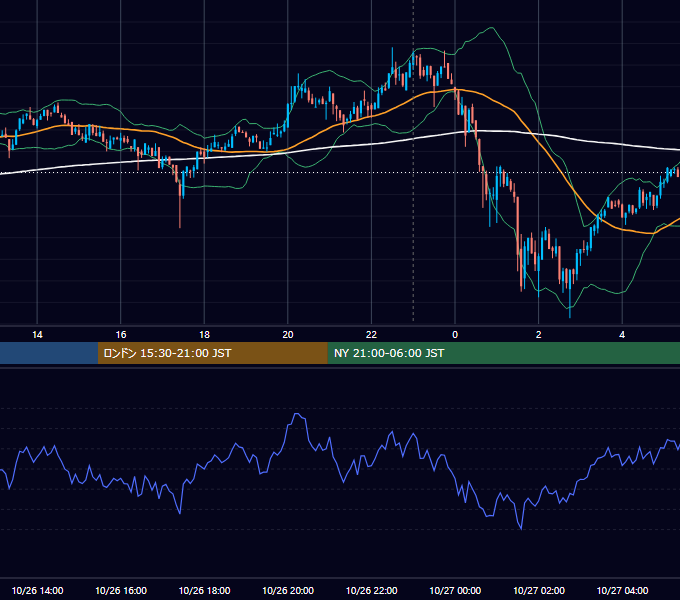Click the London 15:30-21:00 JST session band
Image resolution: width=680 pixels, height=600 pixels.
pos(212,353)
